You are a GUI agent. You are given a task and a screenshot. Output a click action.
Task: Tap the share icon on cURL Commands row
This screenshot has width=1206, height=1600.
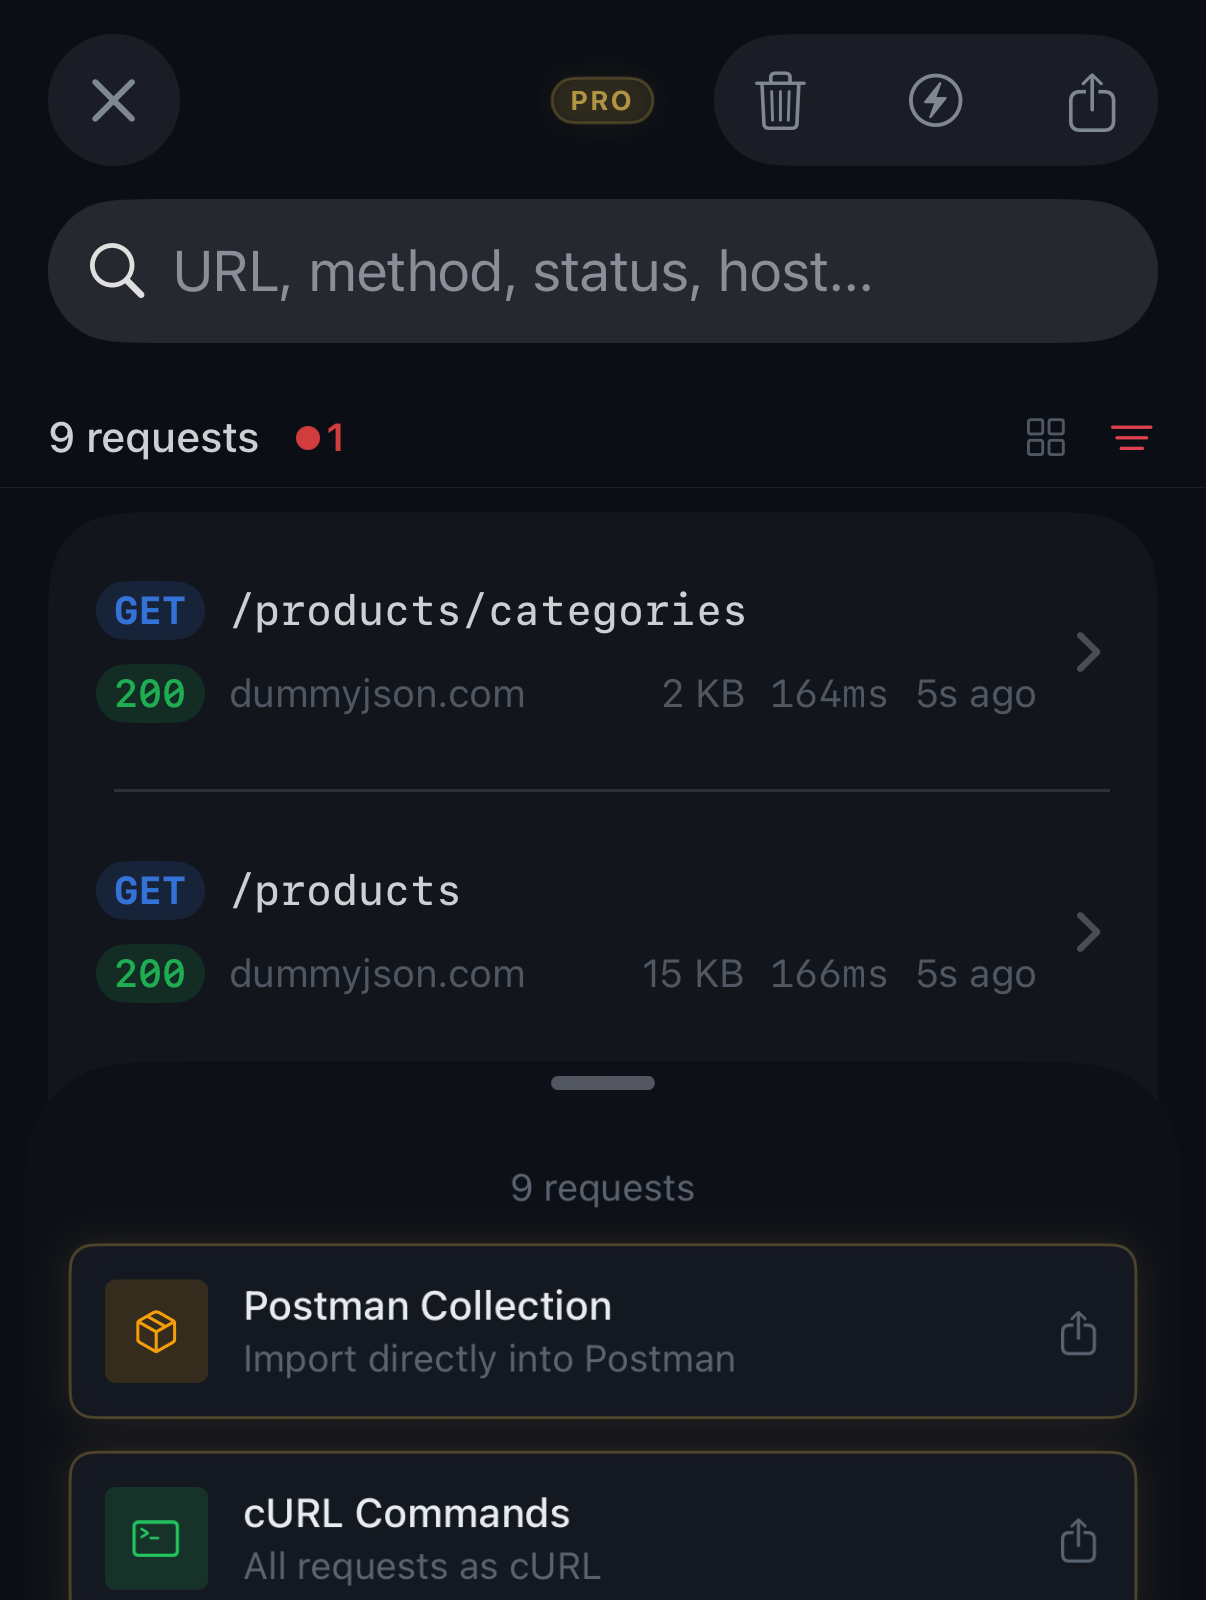click(1078, 1541)
